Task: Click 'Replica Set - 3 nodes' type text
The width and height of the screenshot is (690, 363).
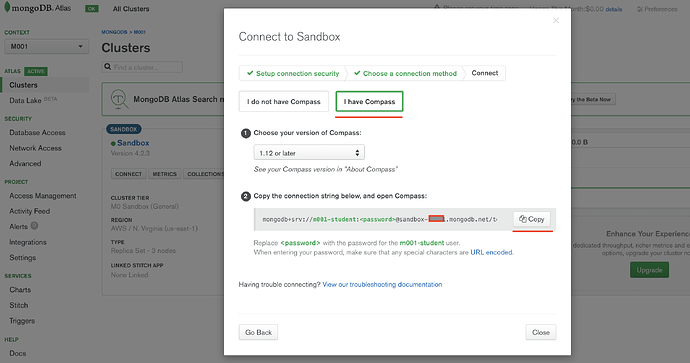Action: (143, 250)
